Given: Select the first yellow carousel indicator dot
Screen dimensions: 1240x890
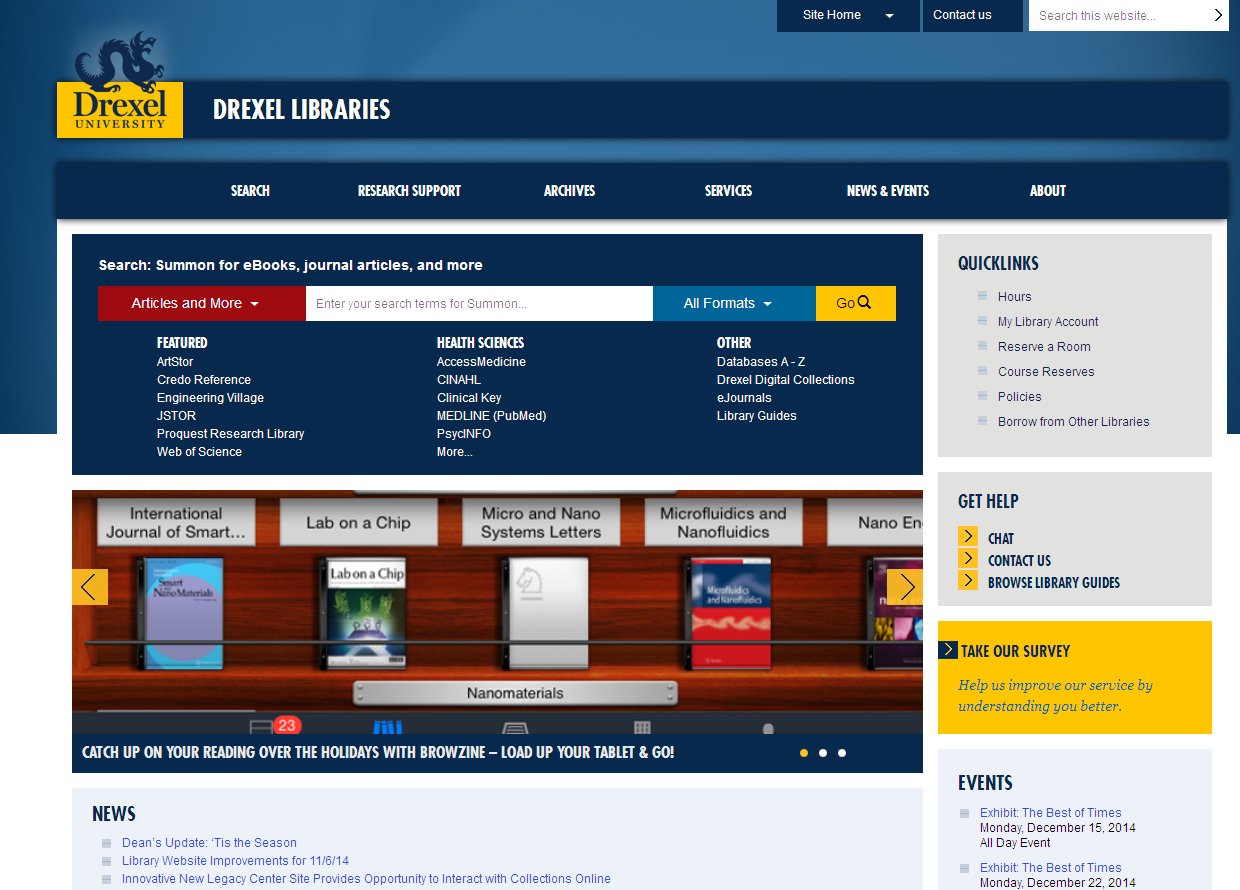Looking at the screenshot, I should (804, 753).
